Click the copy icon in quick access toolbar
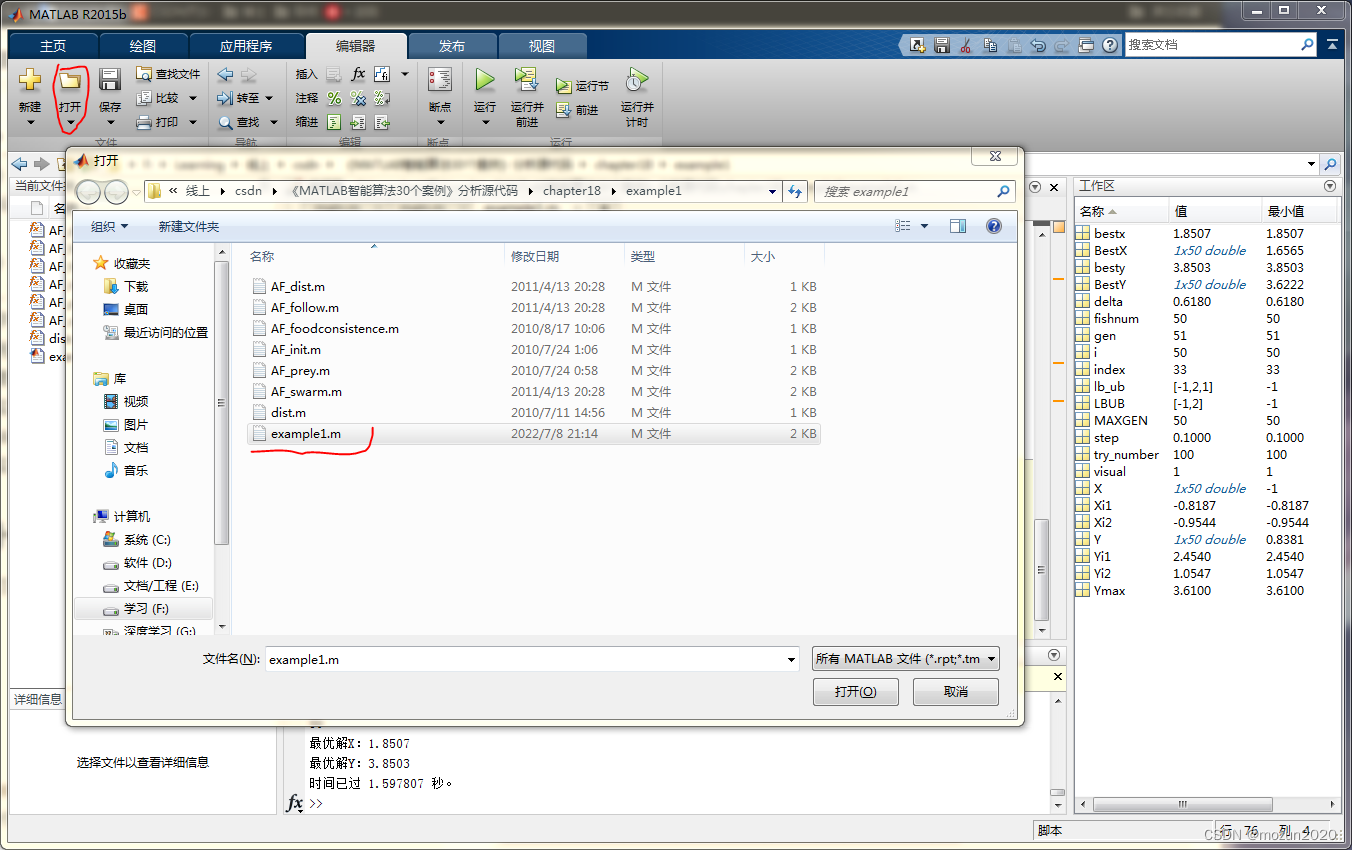 pyautogui.click(x=990, y=45)
